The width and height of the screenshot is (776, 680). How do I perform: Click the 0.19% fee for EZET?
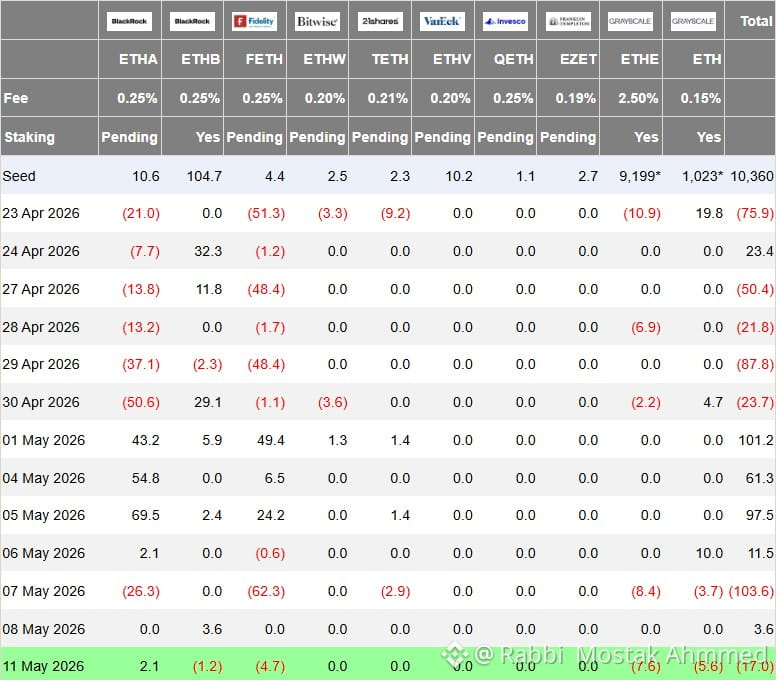tap(576, 98)
